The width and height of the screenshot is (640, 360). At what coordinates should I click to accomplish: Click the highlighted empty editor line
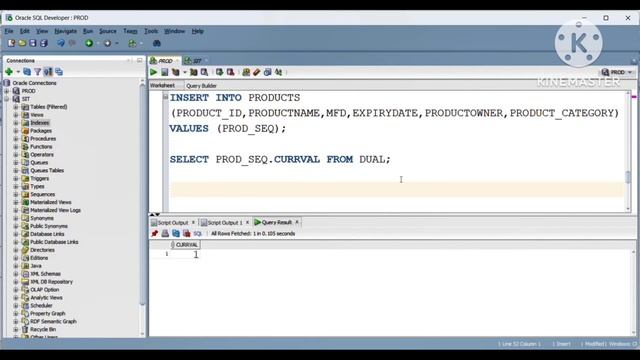[397, 189]
